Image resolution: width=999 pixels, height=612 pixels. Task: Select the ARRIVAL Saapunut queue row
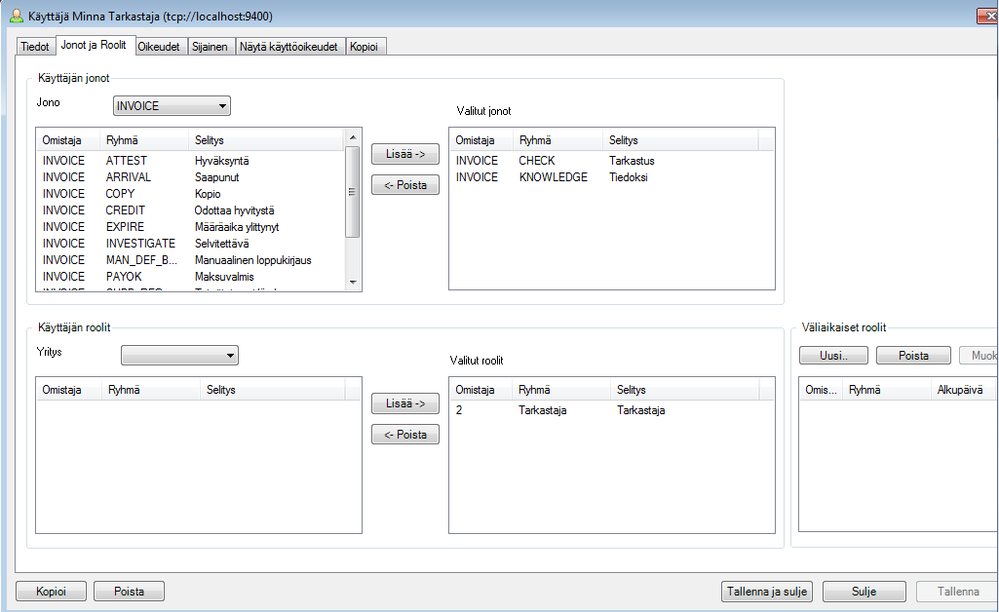(x=190, y=178)
